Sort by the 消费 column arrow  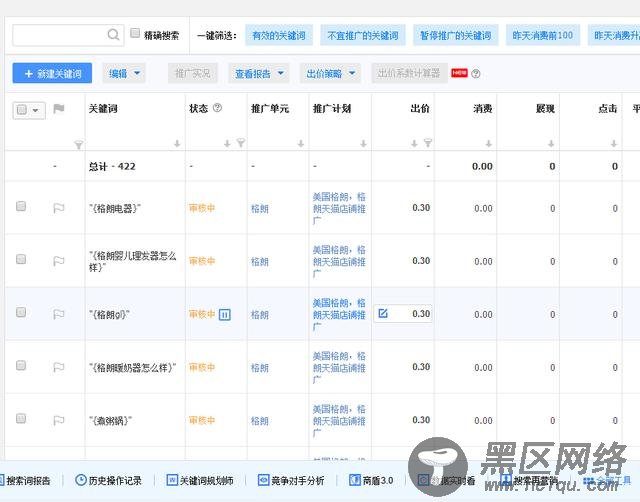click(489, 144)
